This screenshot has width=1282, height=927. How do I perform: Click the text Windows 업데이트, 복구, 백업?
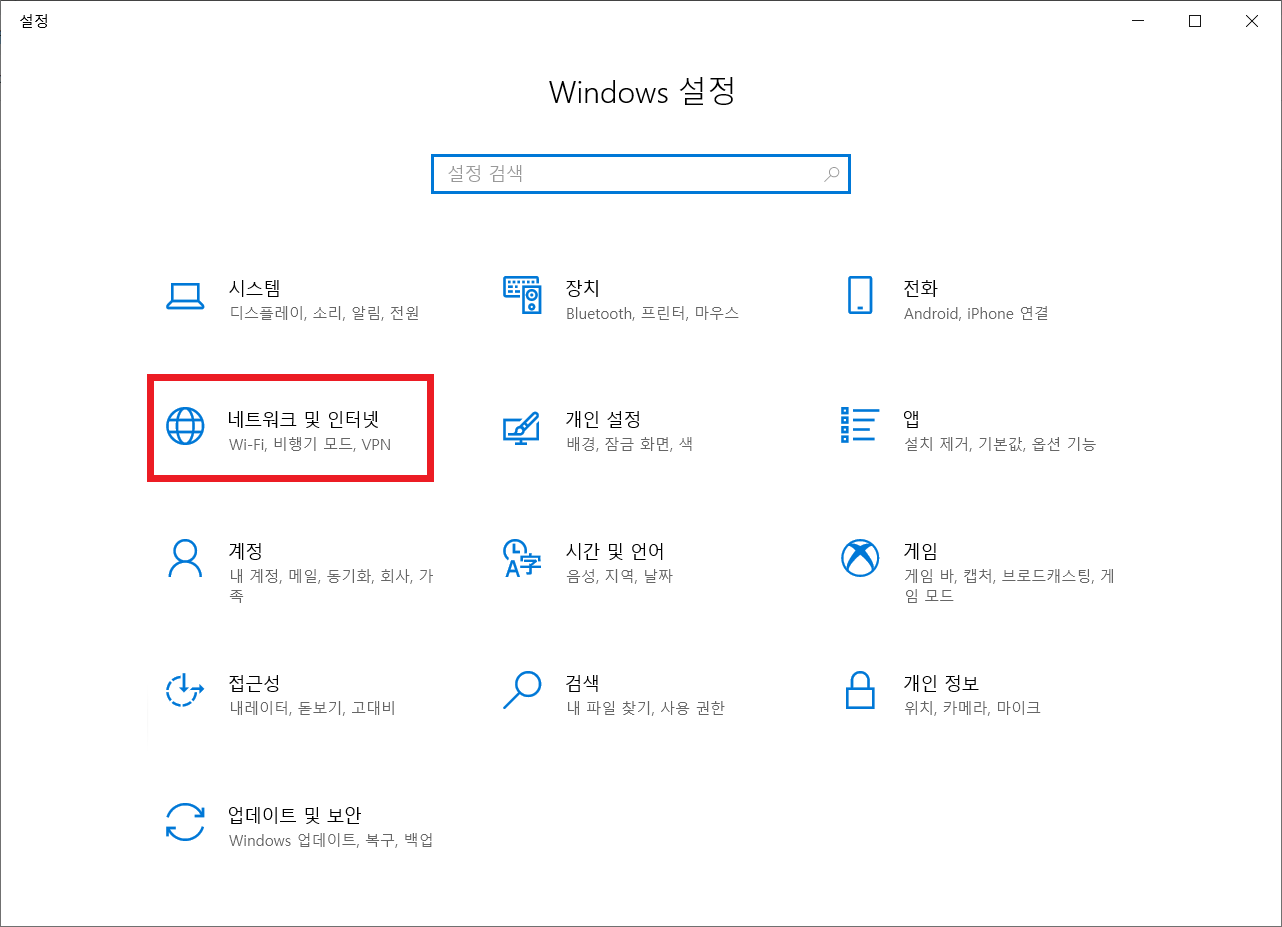(331, 840)
